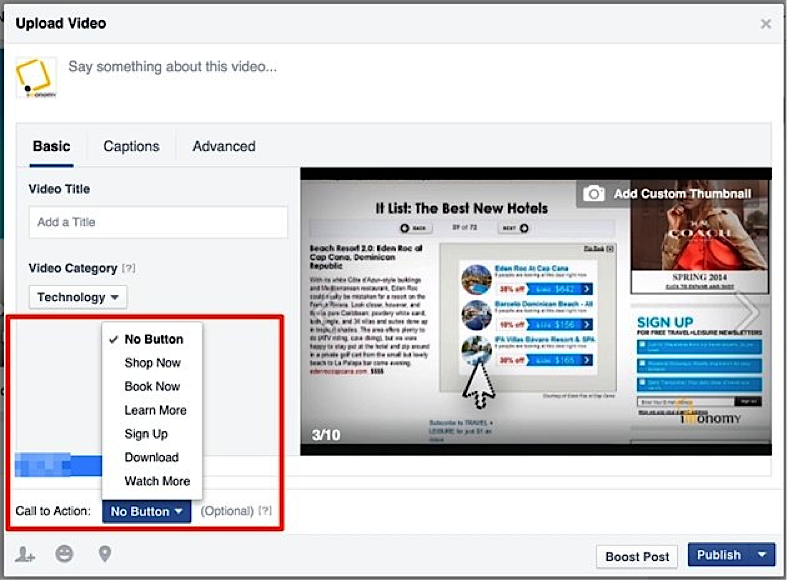Click the Publish button
Viewport: 787px width, 580px height.
(x=719, y=555)
